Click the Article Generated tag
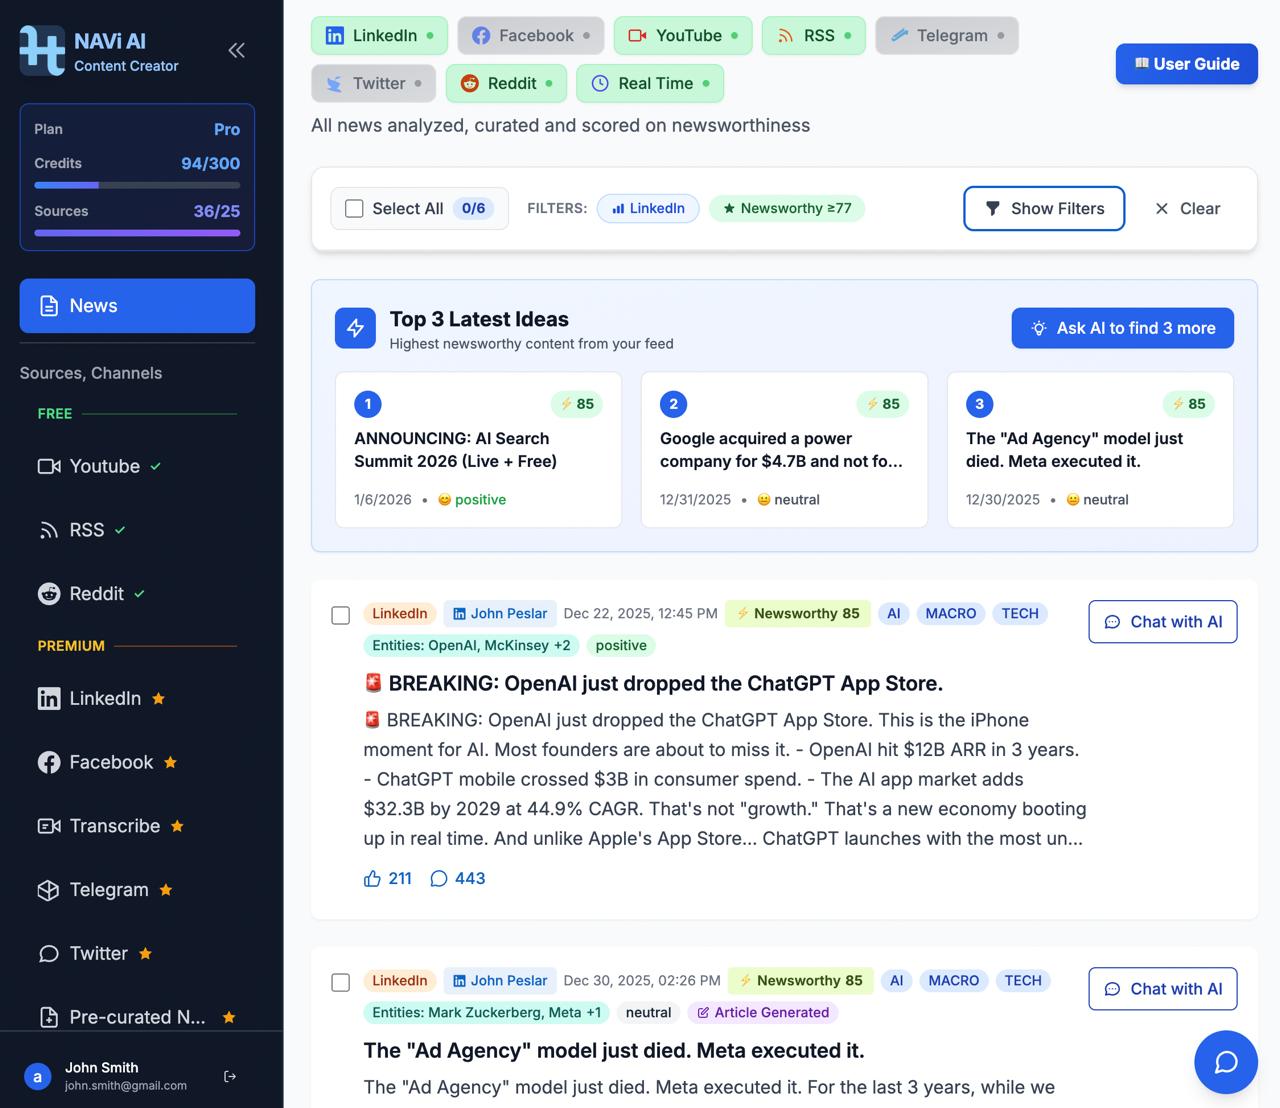This screenshot has width=1280, height=1108. 763,1012
